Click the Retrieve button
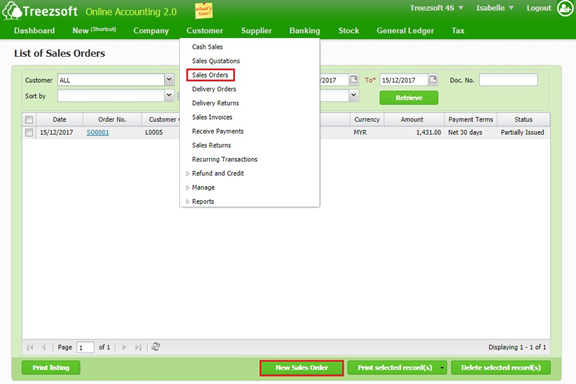 408,98
